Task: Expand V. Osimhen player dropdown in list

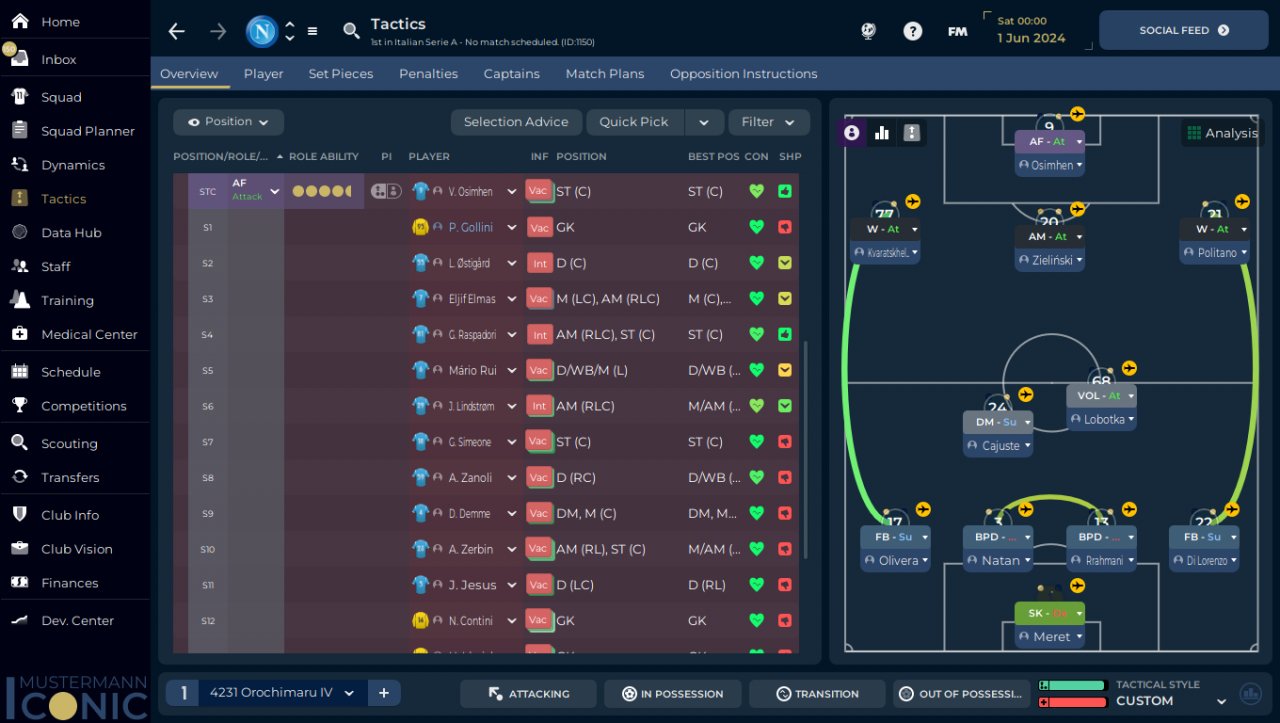Action: [x=512, y=192]
